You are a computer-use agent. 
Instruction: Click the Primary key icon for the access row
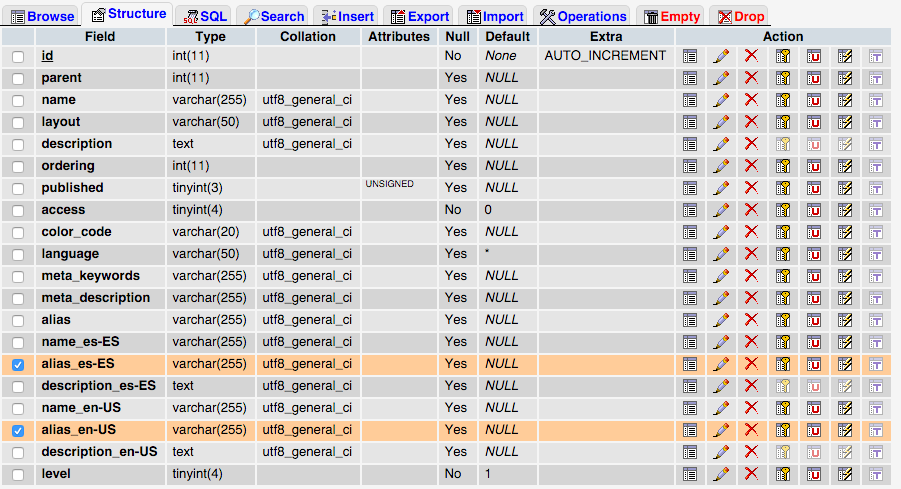point(783,210)
